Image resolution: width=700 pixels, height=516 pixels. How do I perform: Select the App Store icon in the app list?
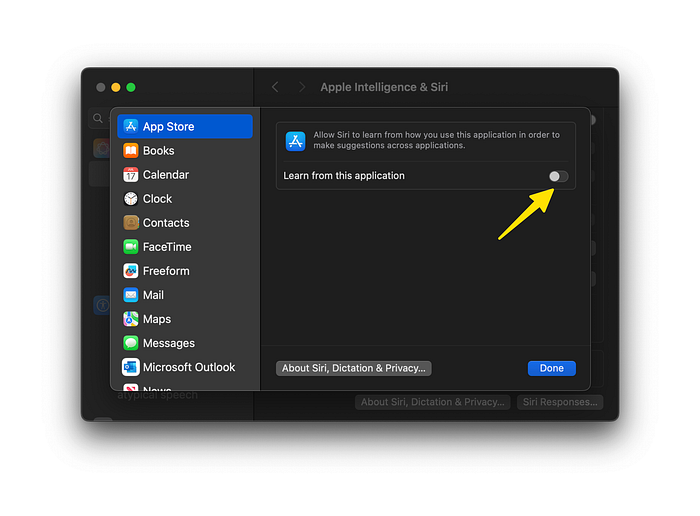click(x=131, y=126)
